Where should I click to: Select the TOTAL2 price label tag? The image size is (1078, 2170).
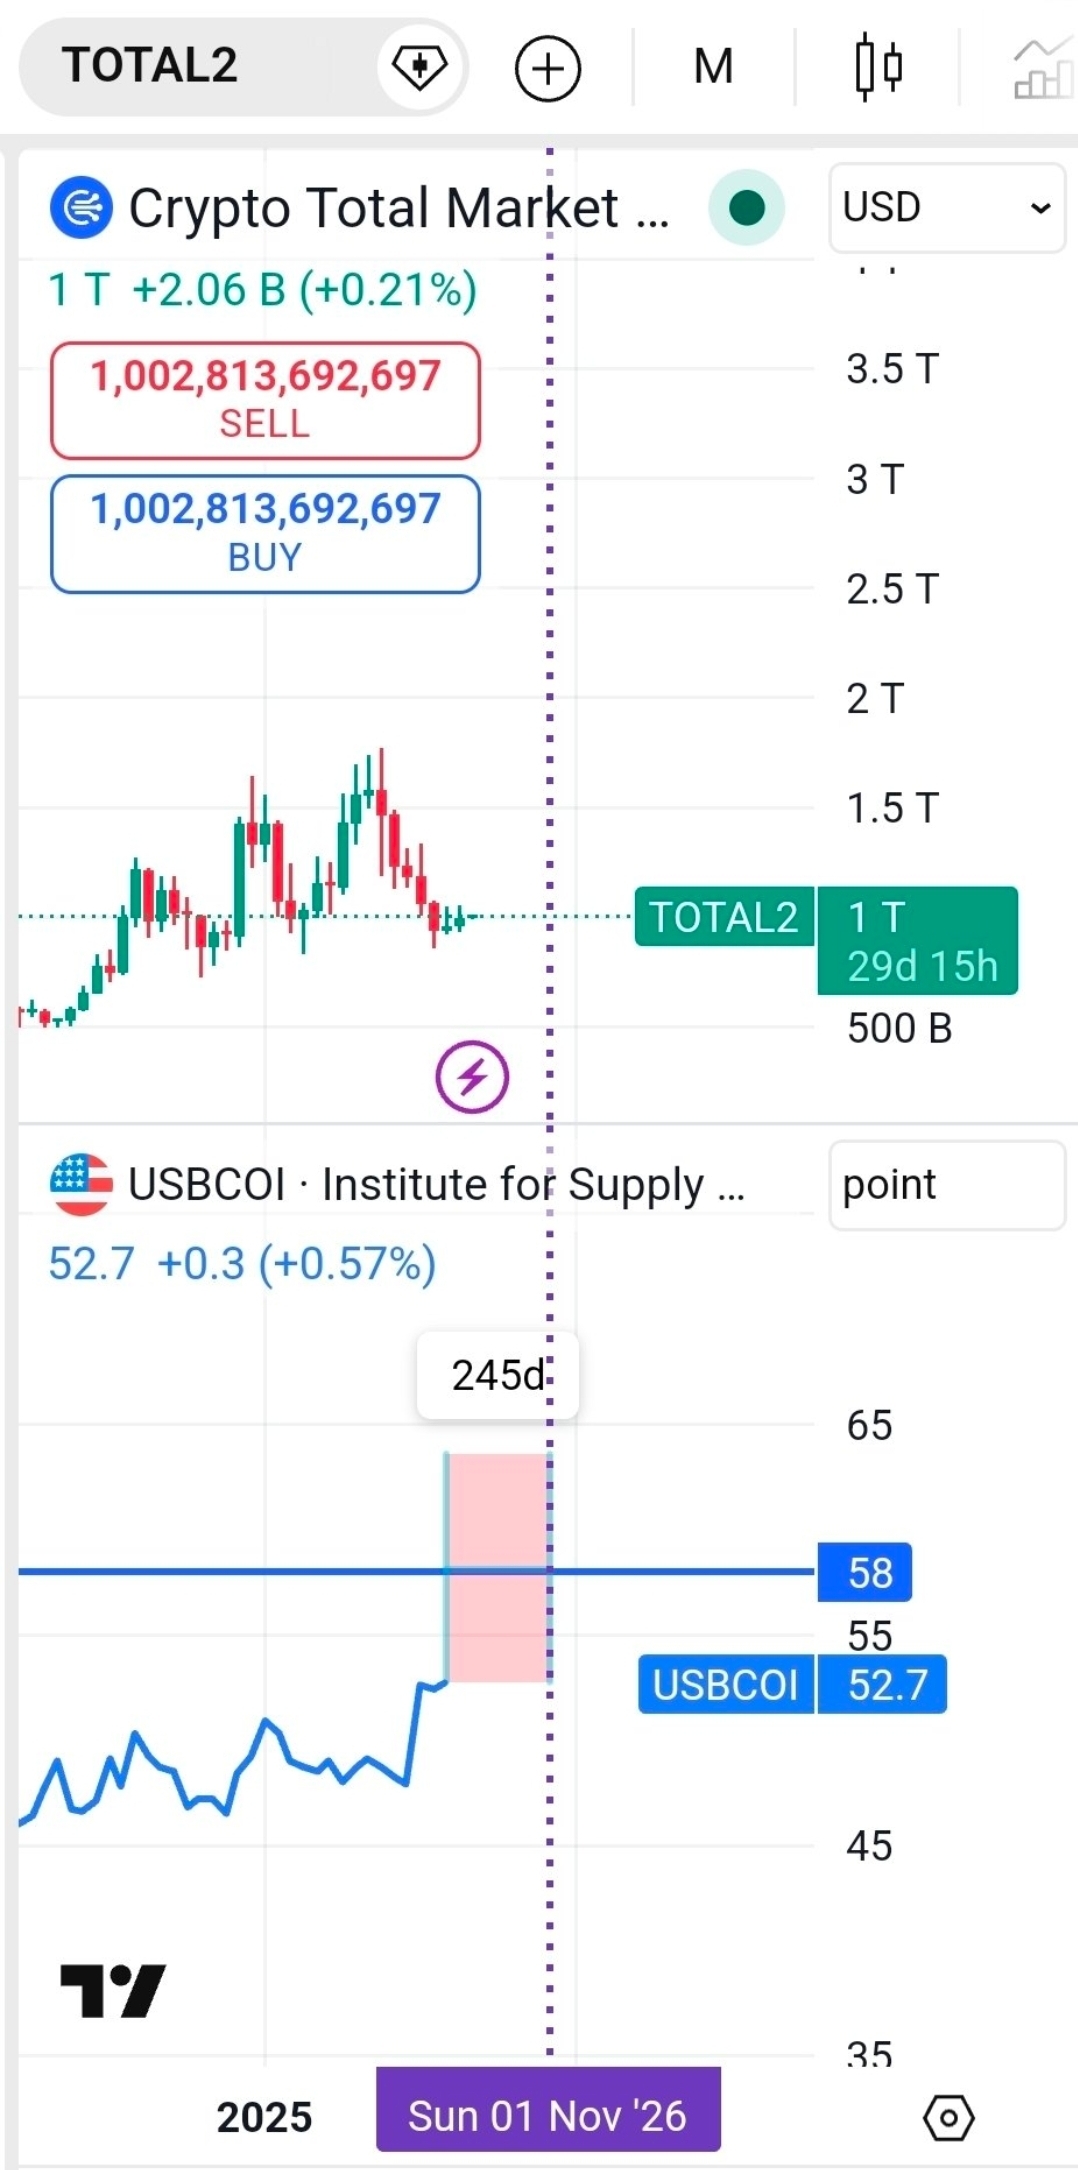724,917
